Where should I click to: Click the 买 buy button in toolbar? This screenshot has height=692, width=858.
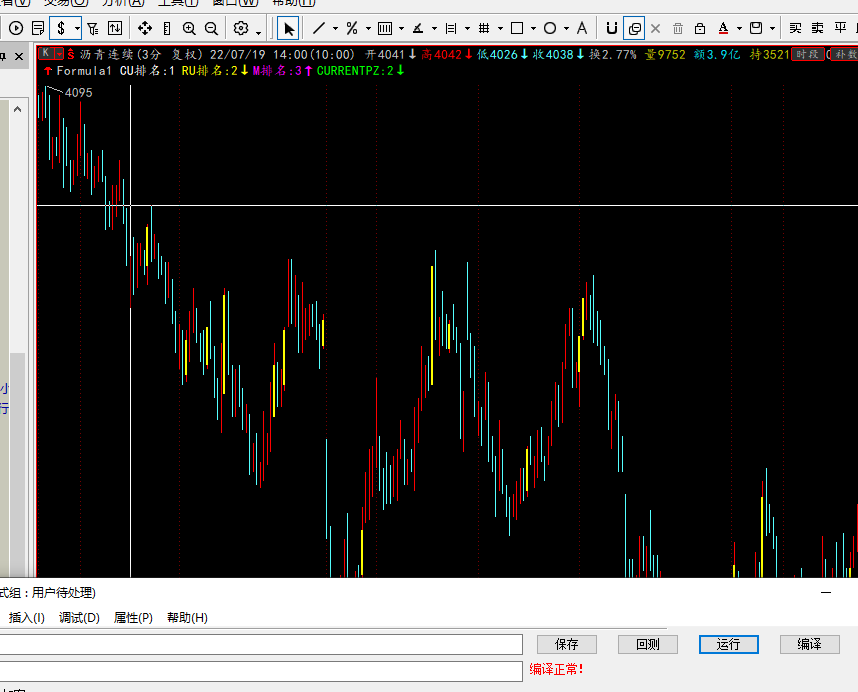[x=796, y=28]
